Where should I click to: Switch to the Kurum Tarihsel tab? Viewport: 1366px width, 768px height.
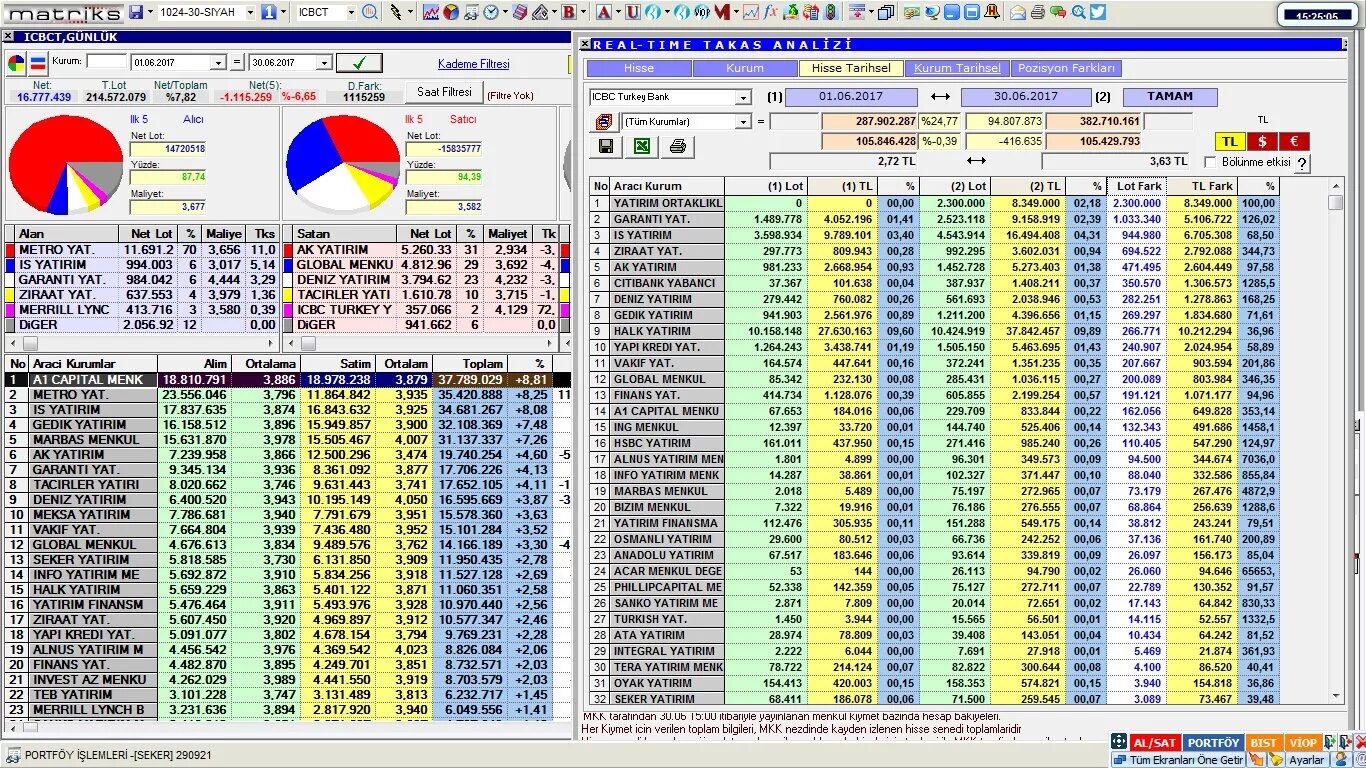[x=957, y=68]
